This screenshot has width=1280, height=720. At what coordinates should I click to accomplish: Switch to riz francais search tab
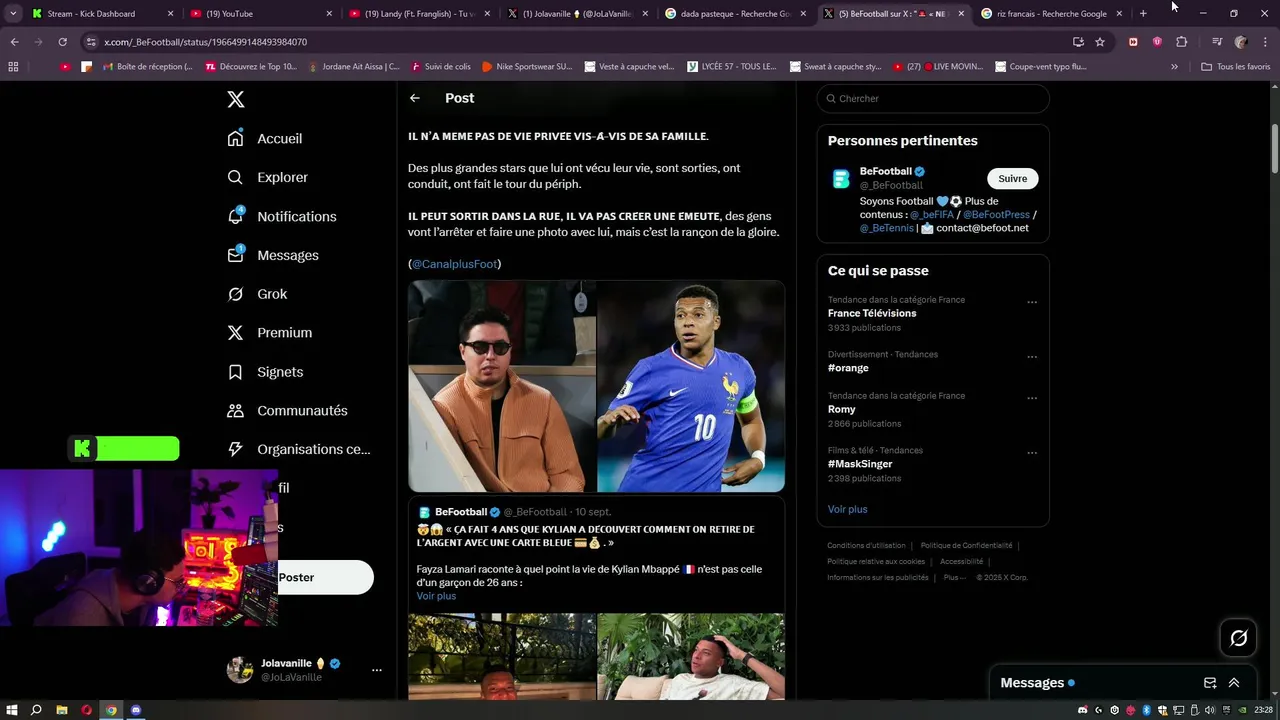pos(1051,14)
